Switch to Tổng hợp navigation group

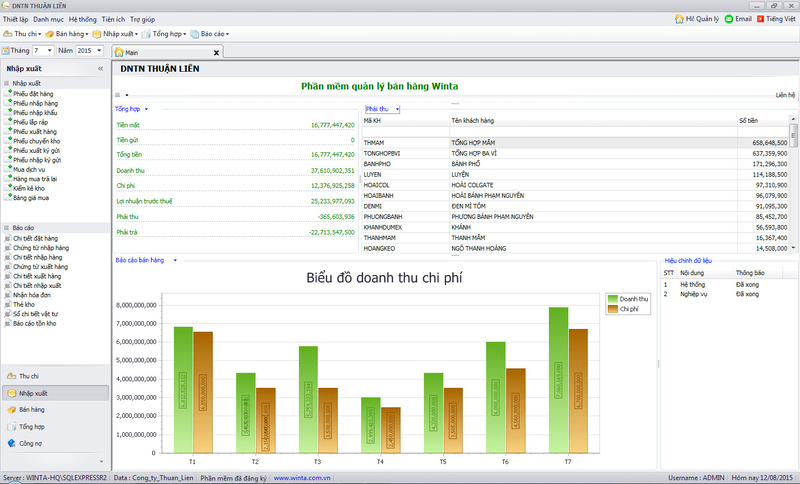click(x=55, y=426)
